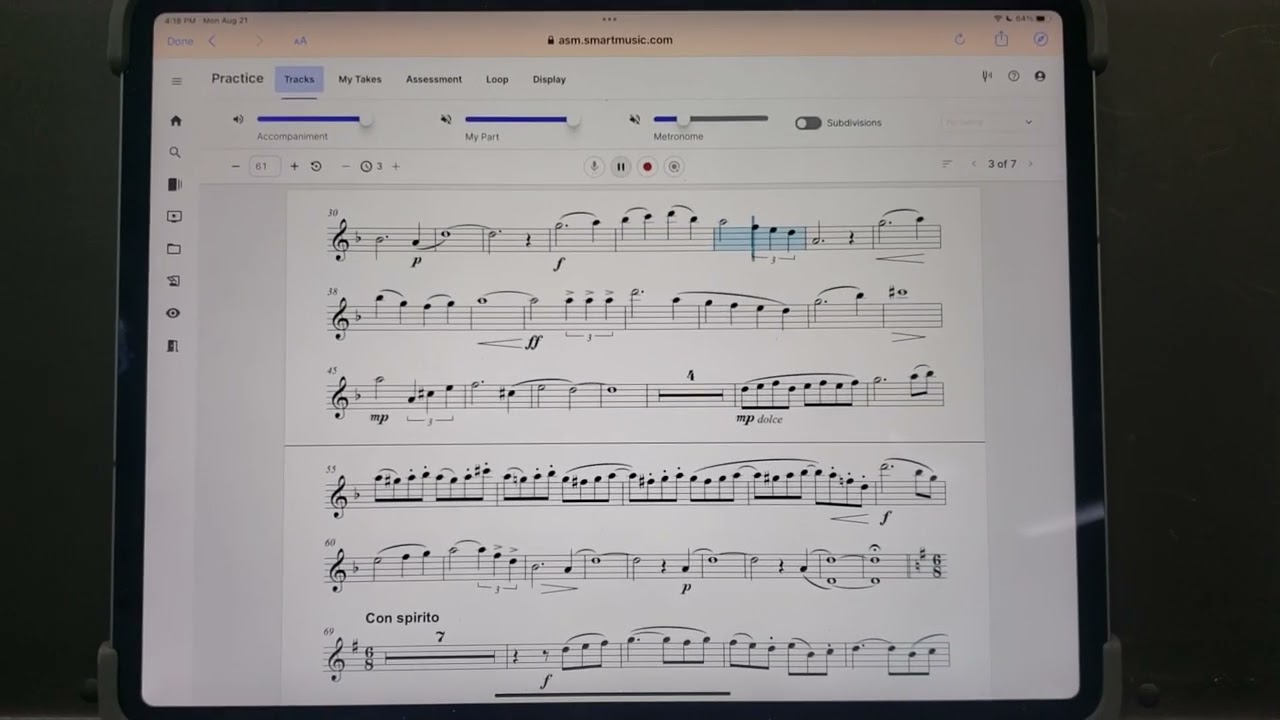Click the count-off clock icon

pos(366,166)
